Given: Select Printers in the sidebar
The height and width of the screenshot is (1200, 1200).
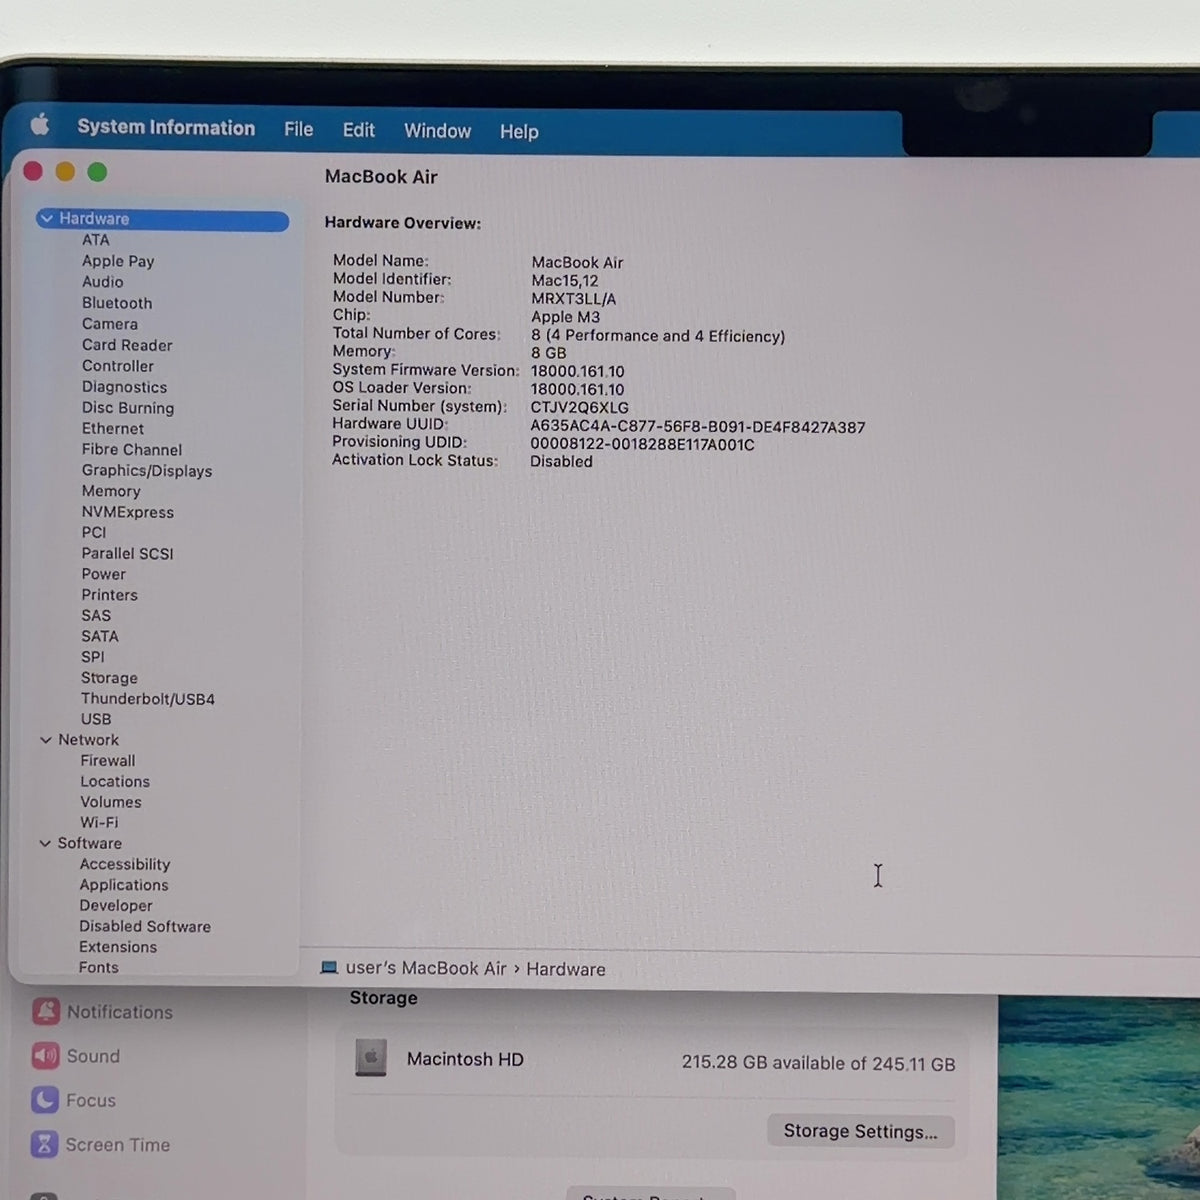Looking at the screenshot, I should [x=110, y=595].
